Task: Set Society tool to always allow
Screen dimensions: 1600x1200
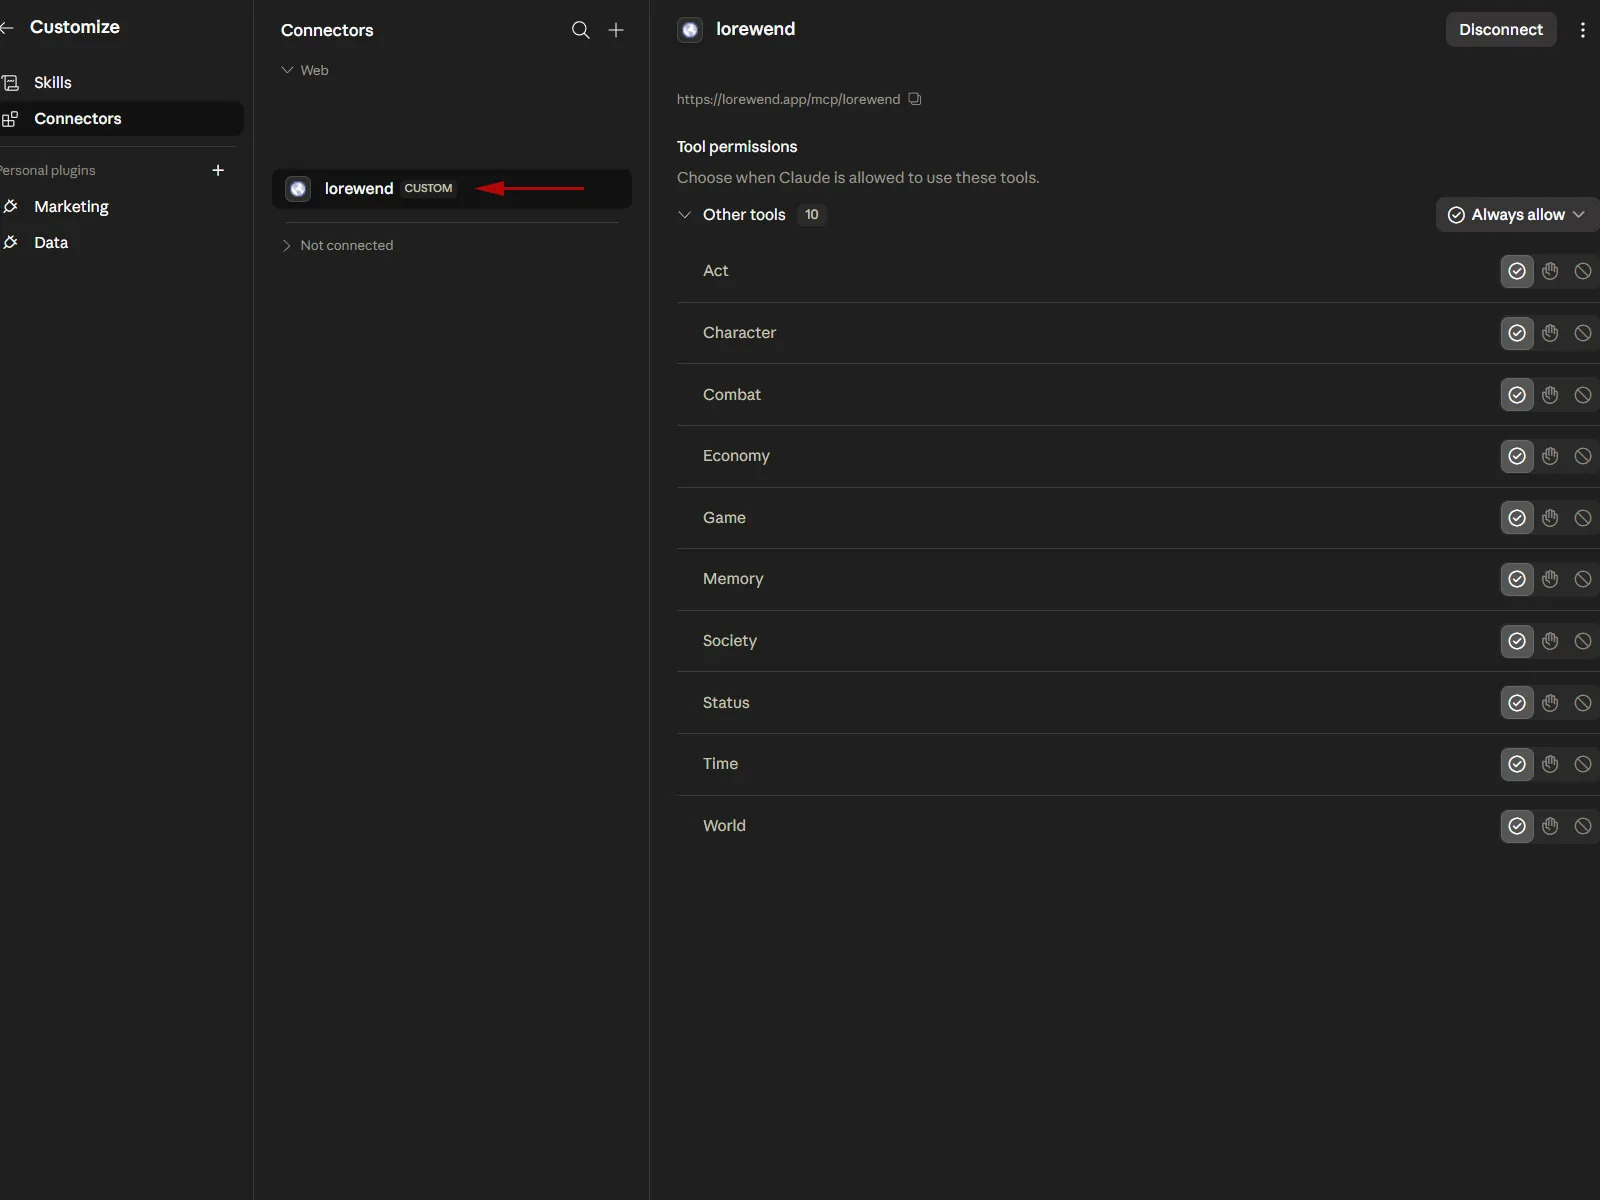Action: [x=1517, y=641]
